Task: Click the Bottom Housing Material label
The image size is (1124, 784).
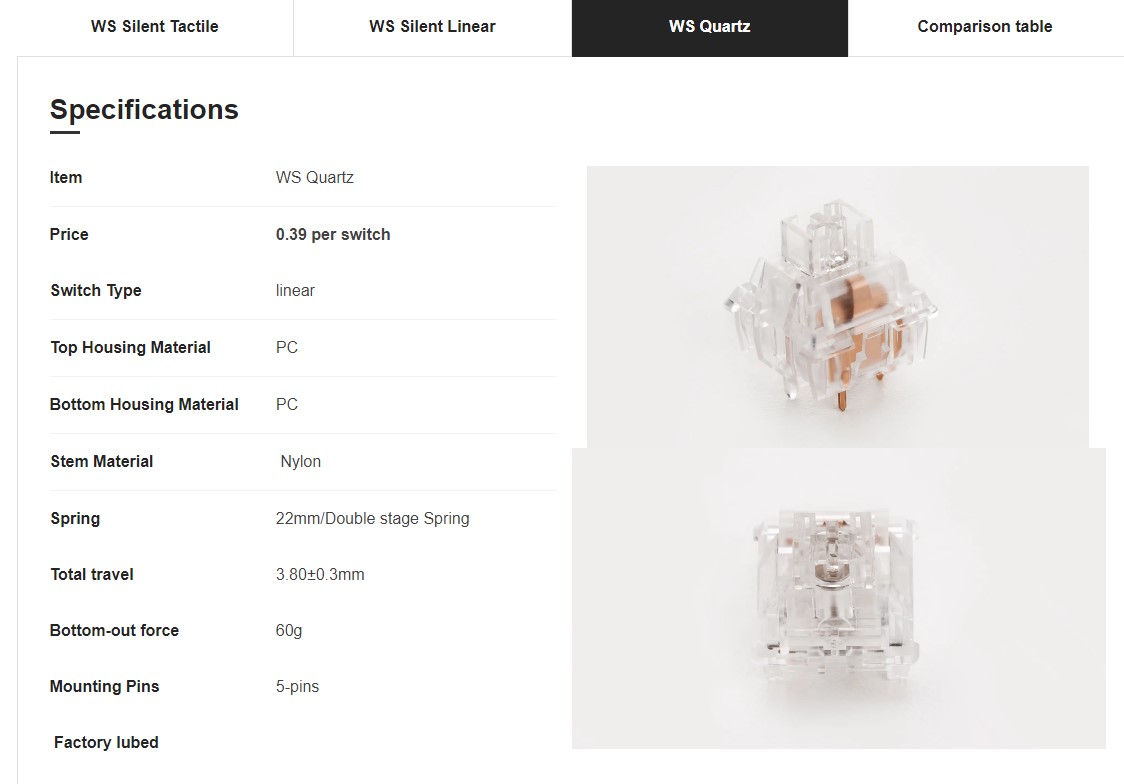Action: pyautogui.click(x=144, y=404)
